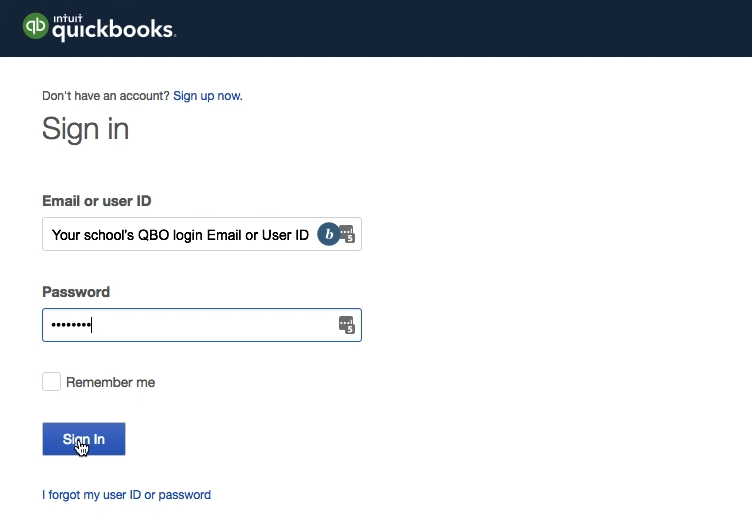The height and width of the screenshot is (518, 752).
Task: Open password manager icon in Email field
Action: (x=347, y=234)
